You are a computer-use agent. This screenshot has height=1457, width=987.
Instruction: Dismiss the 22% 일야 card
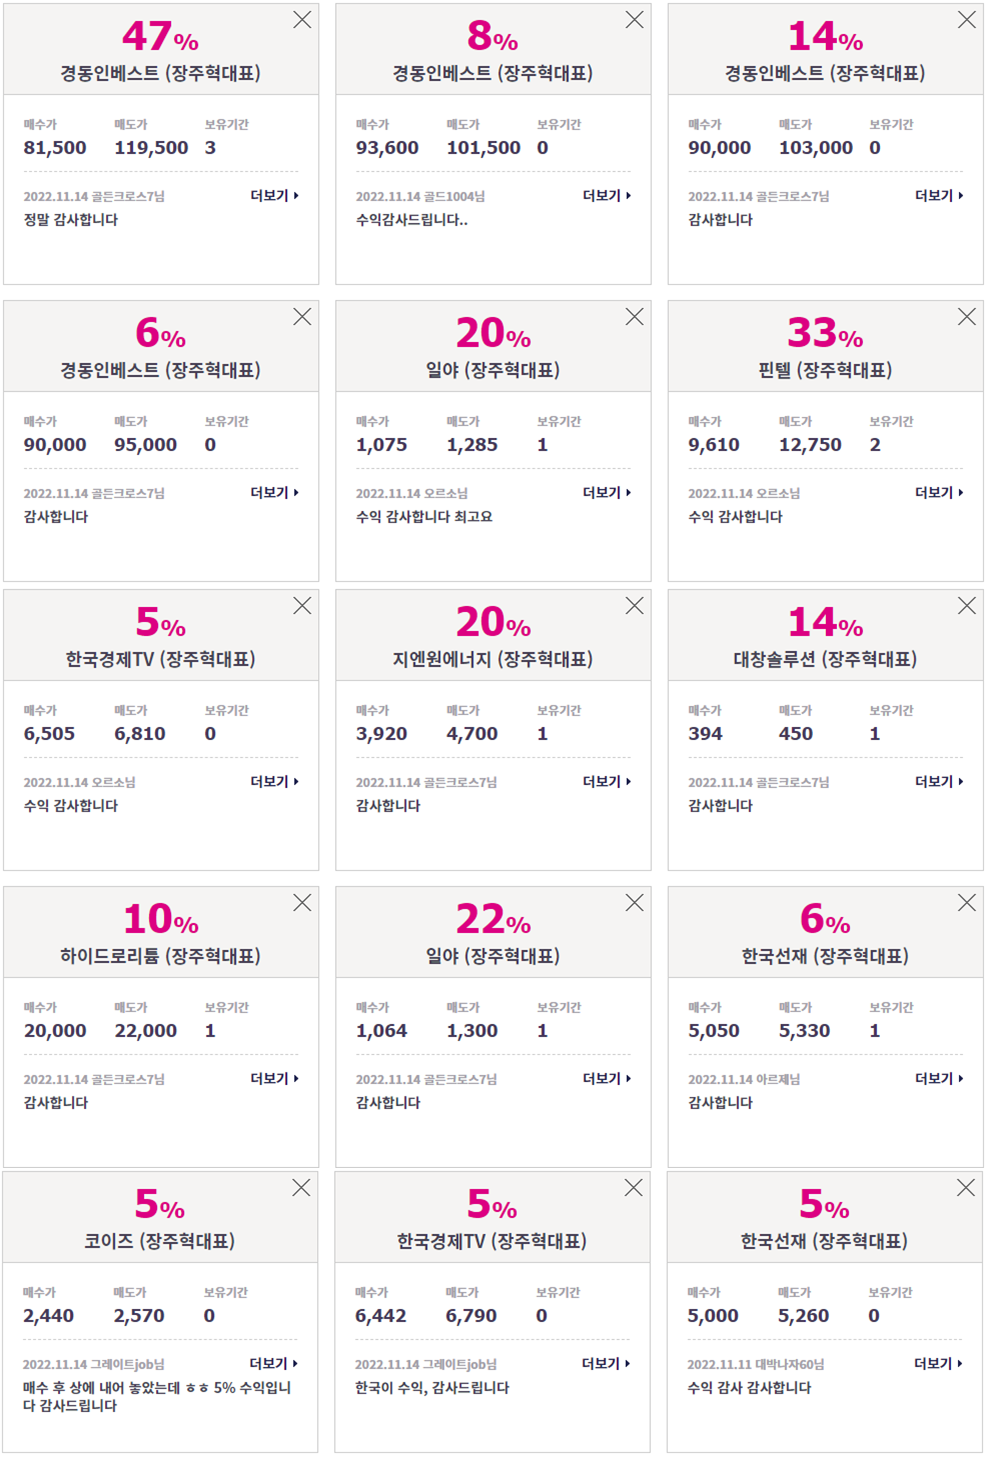point(634,903)
